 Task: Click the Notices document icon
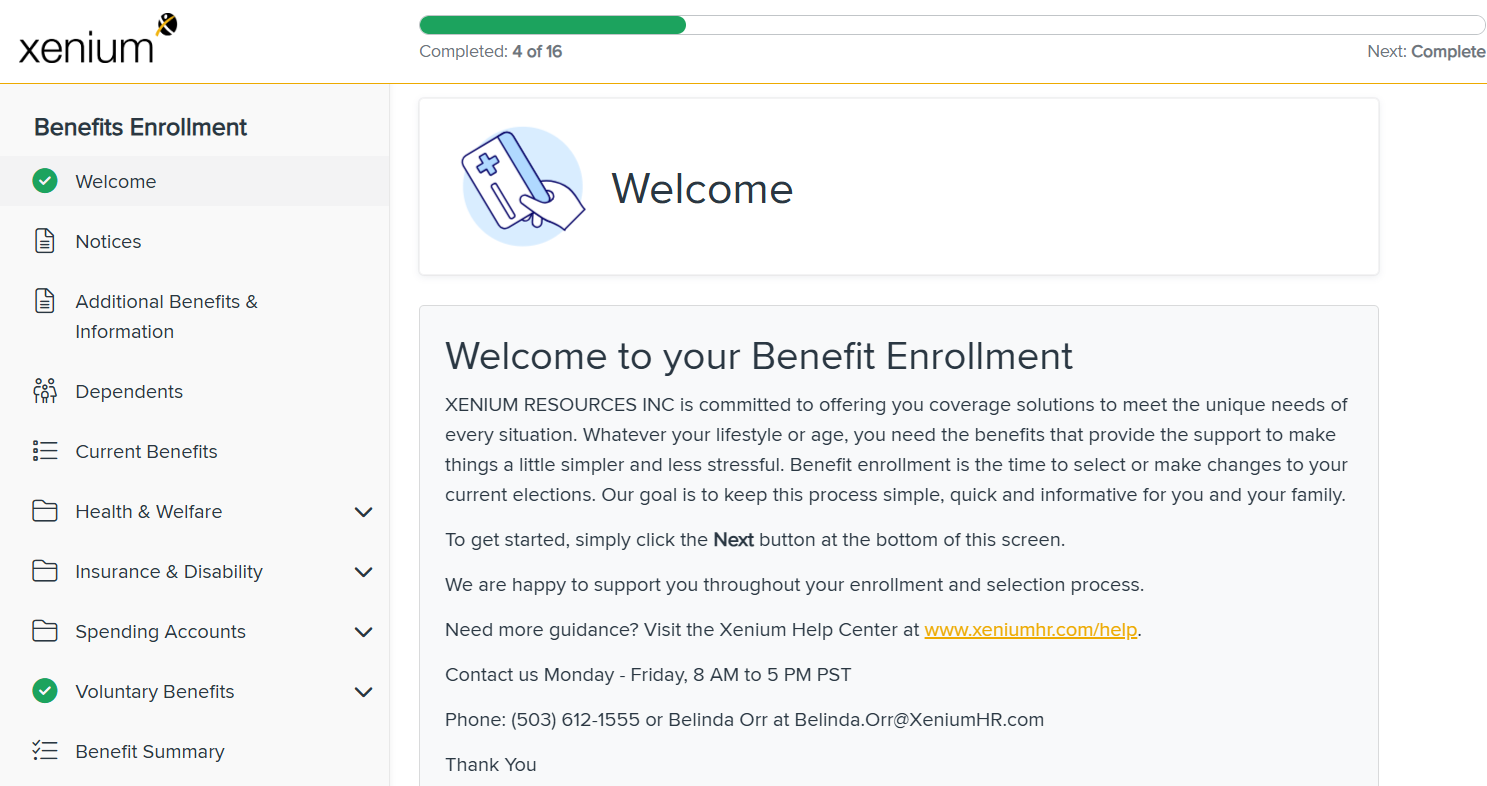click(x=45, y=241)
